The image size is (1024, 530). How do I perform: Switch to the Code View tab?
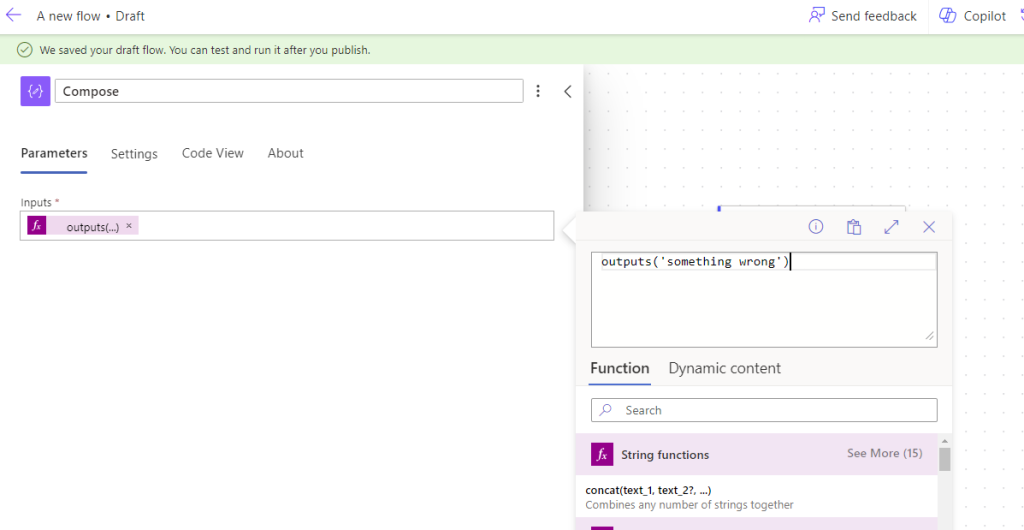[x=213, y=153]
